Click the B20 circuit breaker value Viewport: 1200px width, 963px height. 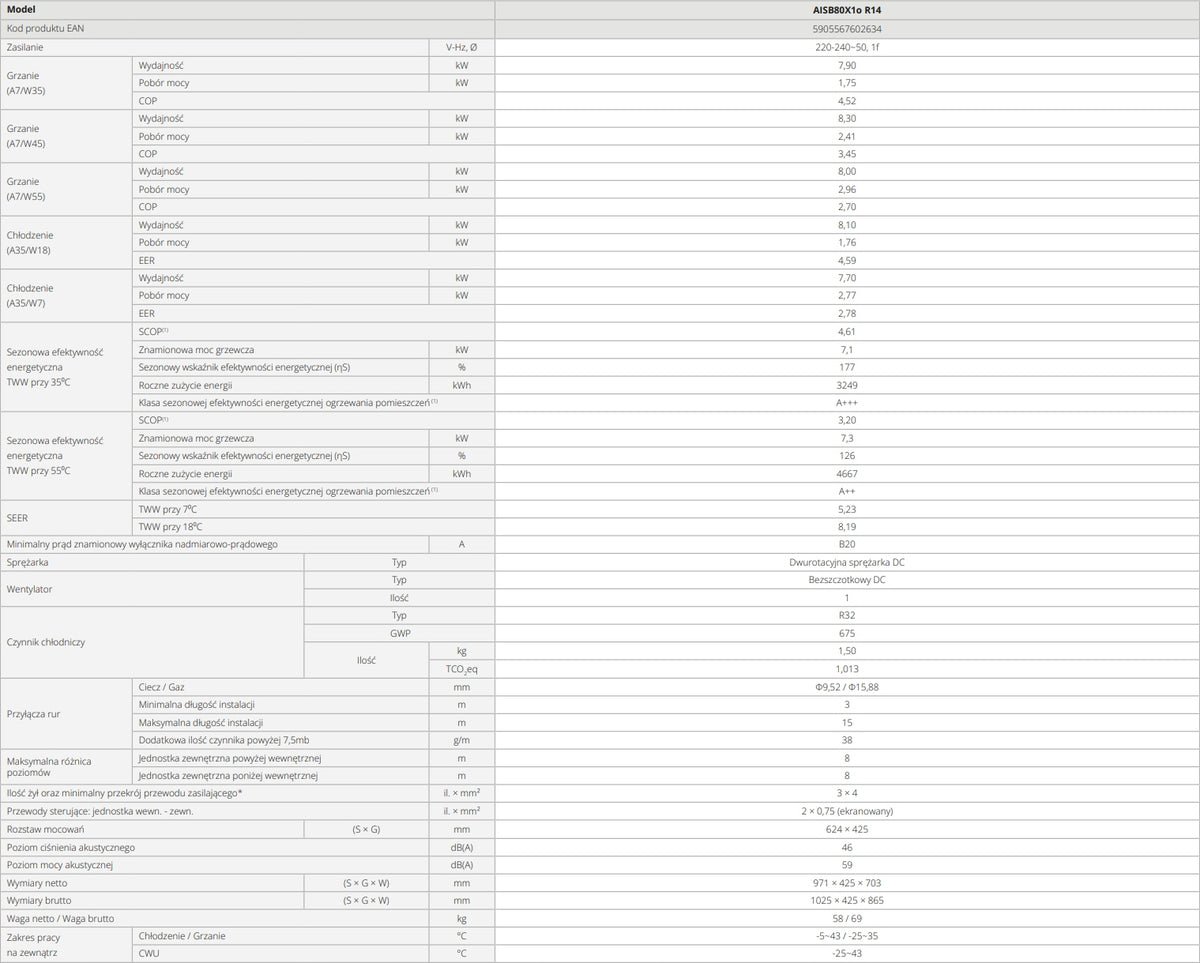pyautogui.click(x=847, y=544)
